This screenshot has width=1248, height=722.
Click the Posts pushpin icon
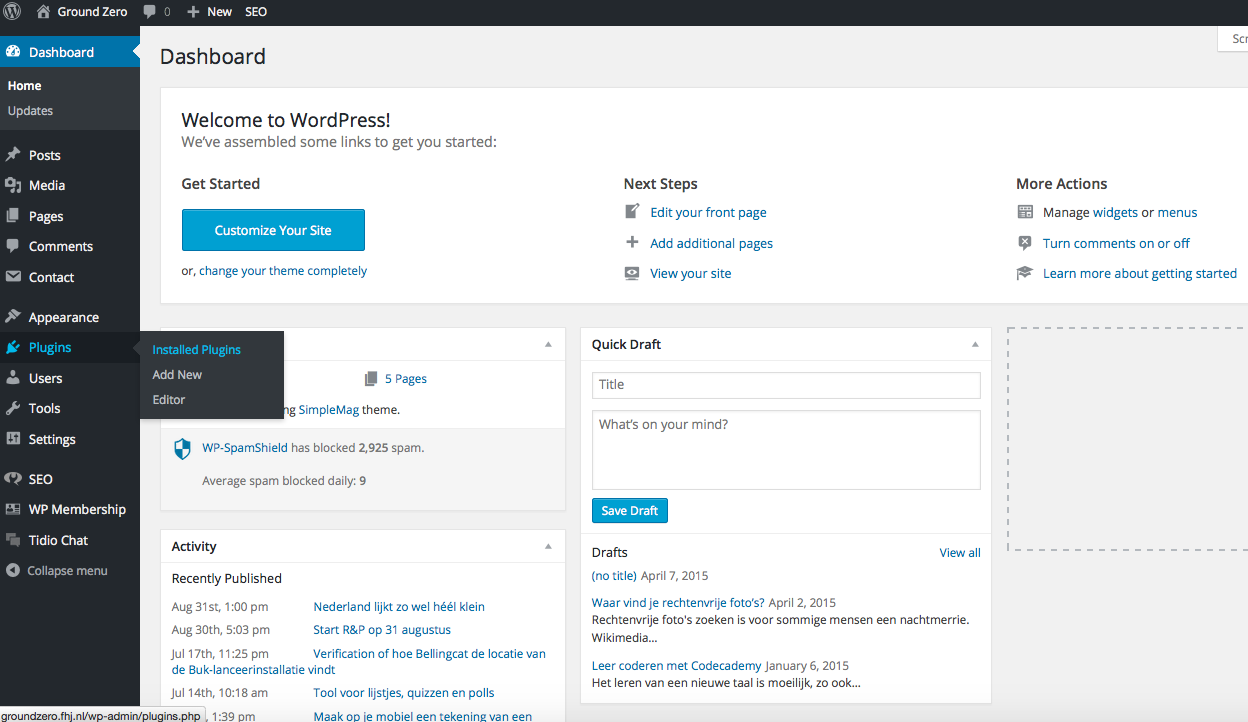(x=13, y=155)
